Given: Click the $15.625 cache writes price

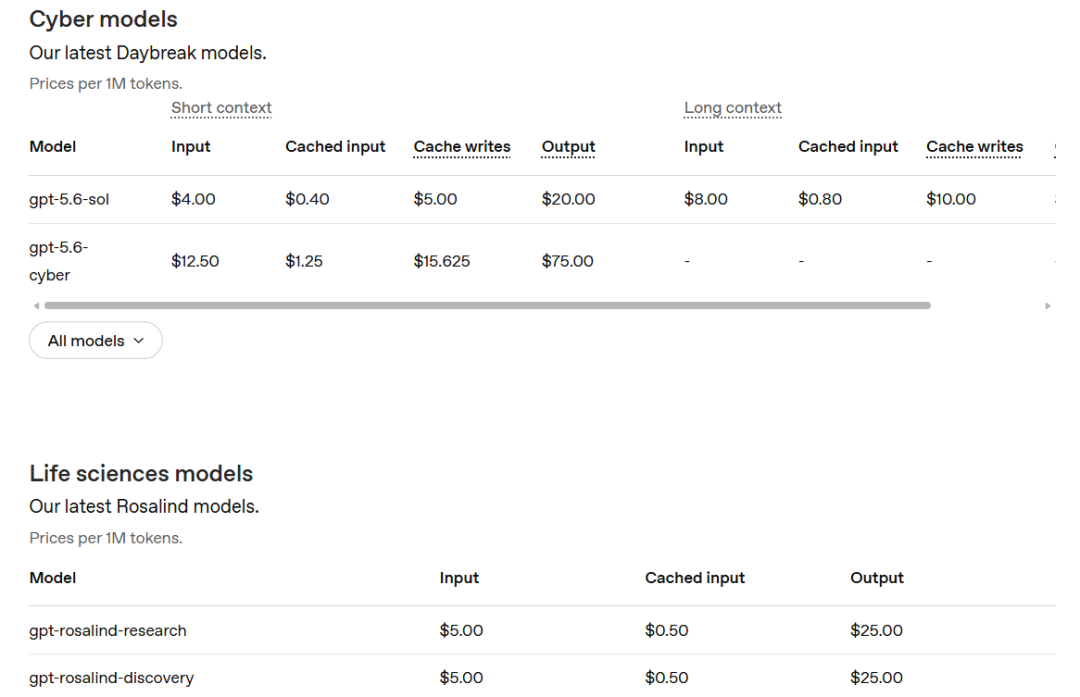Looking at the screenshot, I should [x=442, y=261].
